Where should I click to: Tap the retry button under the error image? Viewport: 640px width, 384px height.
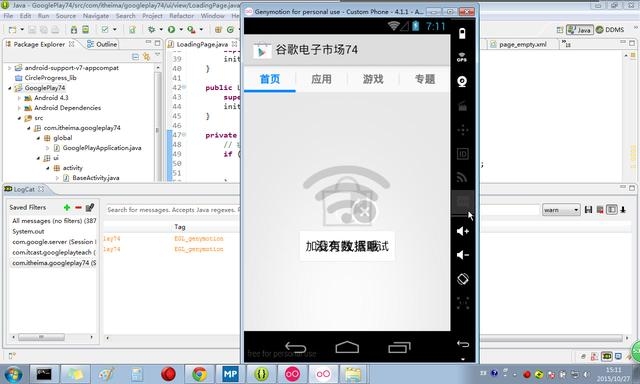(x=347, y=246)
